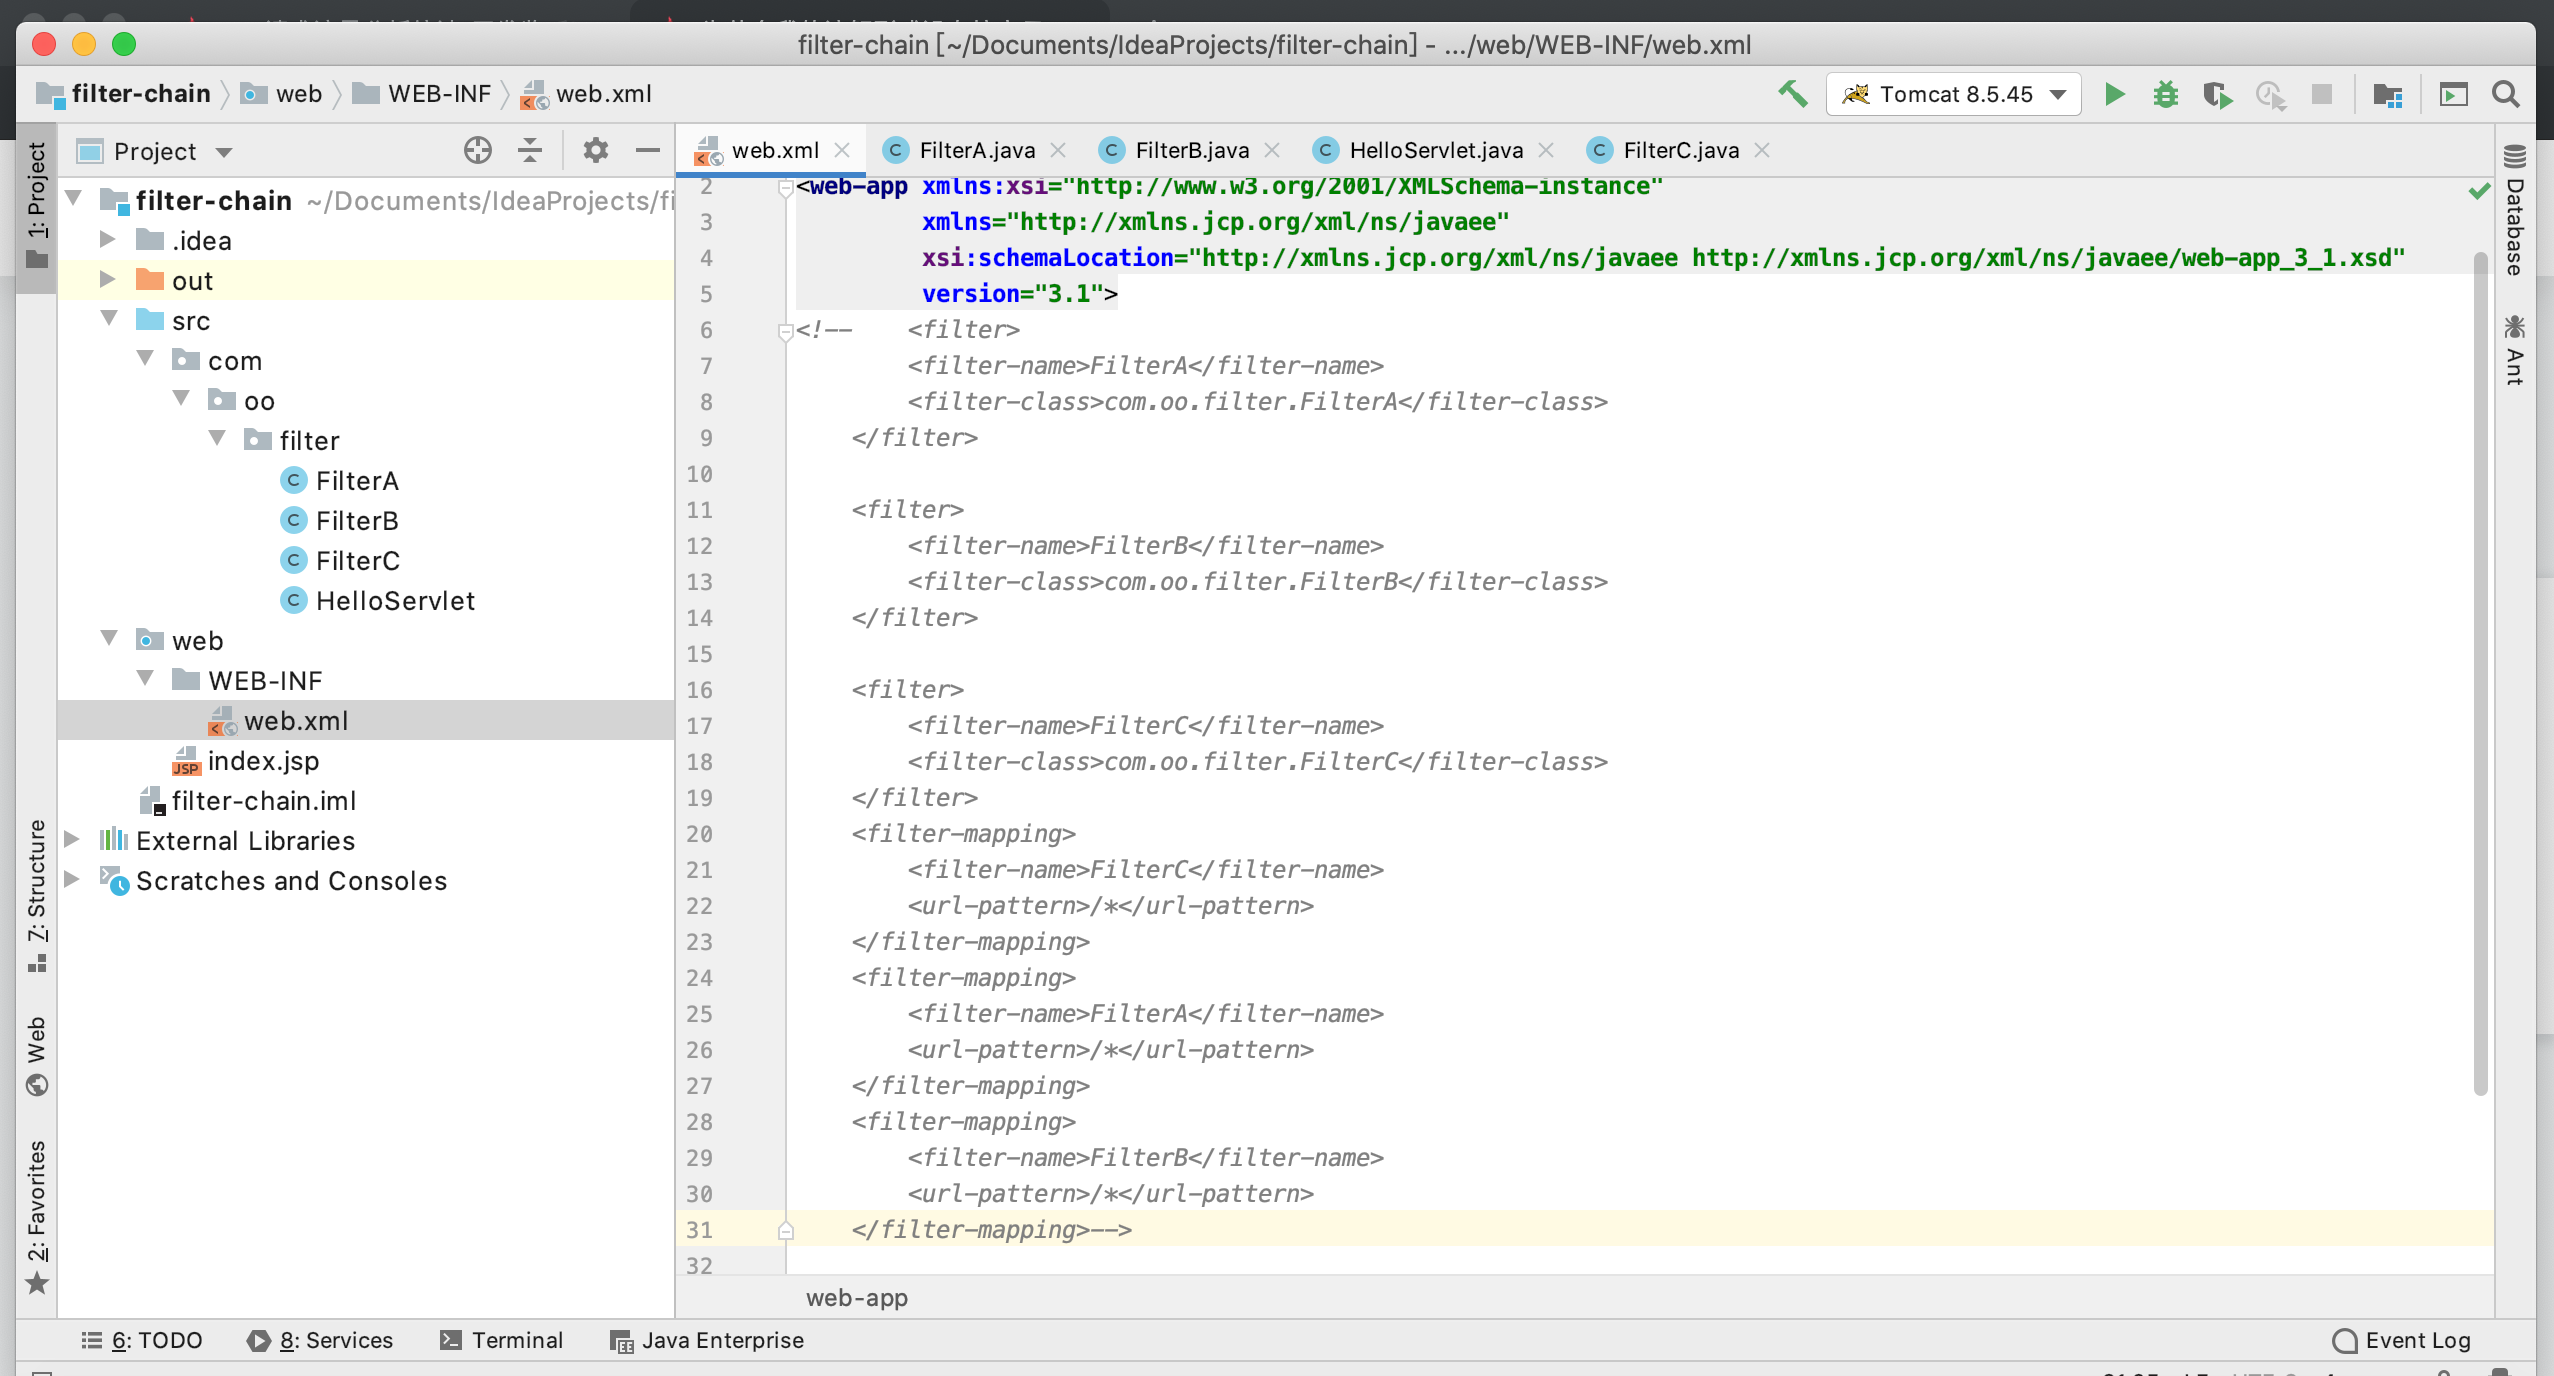The image size is (2554, 1376).
Task: Open the Web tool window
Action: point(37,1056)
